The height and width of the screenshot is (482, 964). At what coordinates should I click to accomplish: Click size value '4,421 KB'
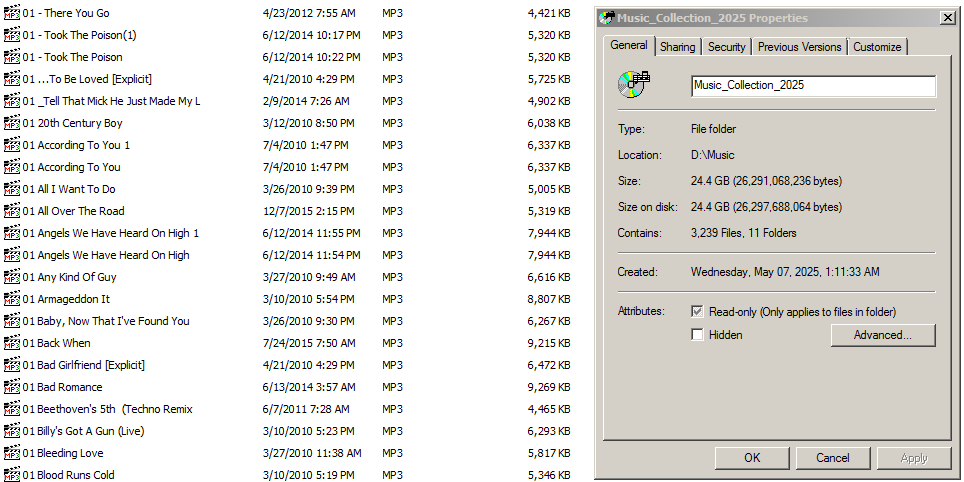pyautogui.click(x=548, y=13)
